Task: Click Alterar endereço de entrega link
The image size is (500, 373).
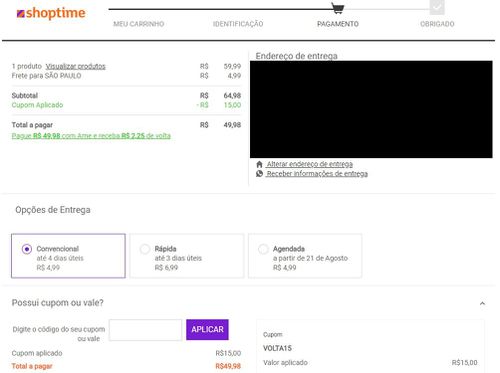Action: [310, 164]
